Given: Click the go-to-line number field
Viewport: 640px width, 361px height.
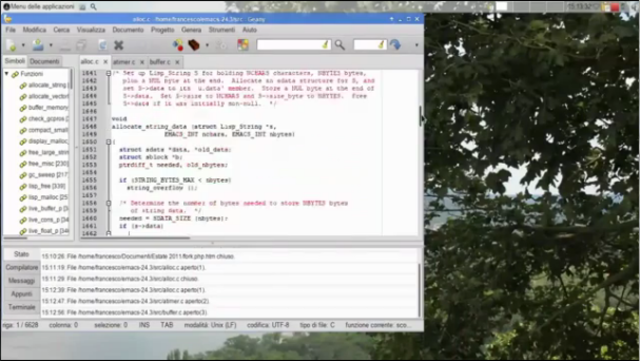Looking at the screenshot, I should [366, 45].
